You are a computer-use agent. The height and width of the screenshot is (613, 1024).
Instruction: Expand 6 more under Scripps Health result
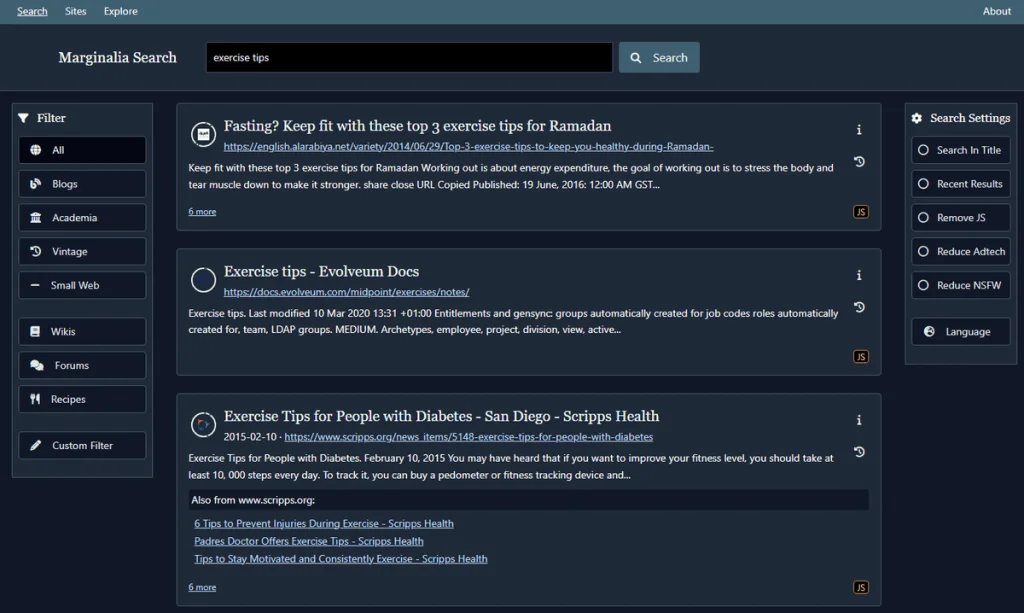click(202, 588)
